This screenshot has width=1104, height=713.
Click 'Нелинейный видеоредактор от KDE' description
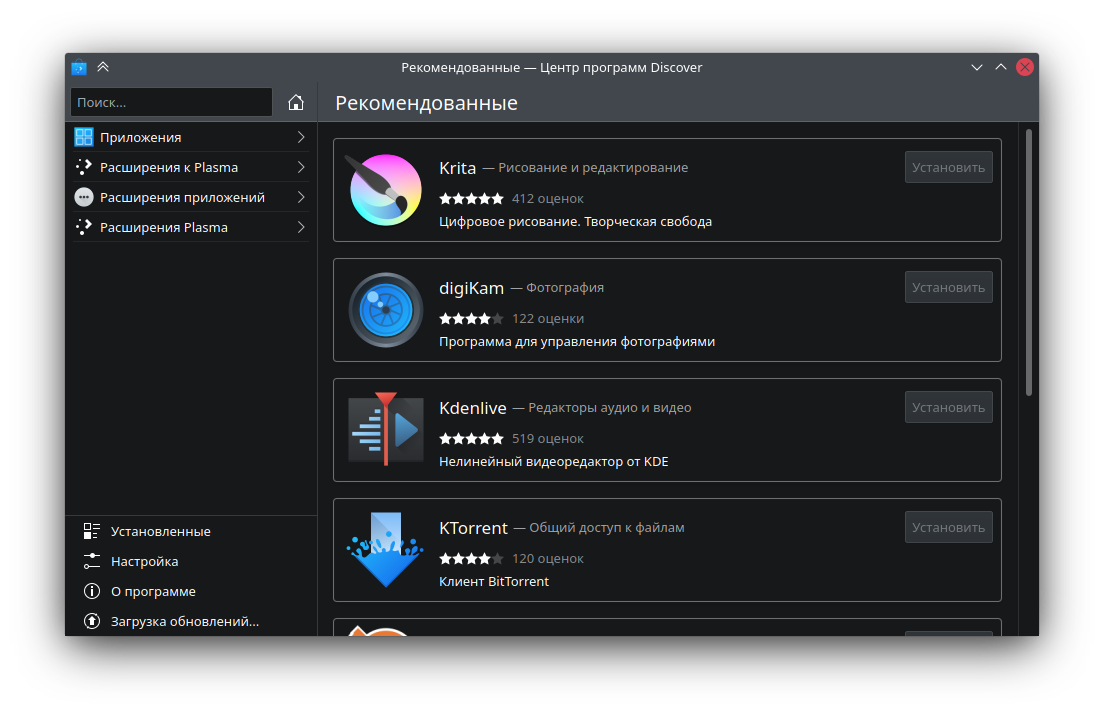coord(553,462)
